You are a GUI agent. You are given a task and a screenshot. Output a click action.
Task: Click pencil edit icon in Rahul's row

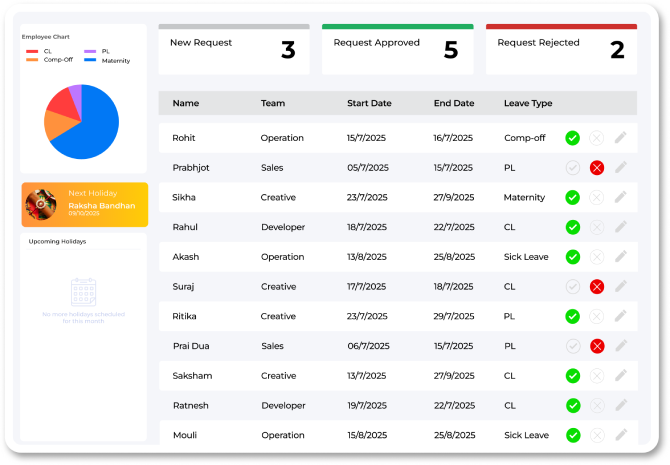tap(621, 227)
